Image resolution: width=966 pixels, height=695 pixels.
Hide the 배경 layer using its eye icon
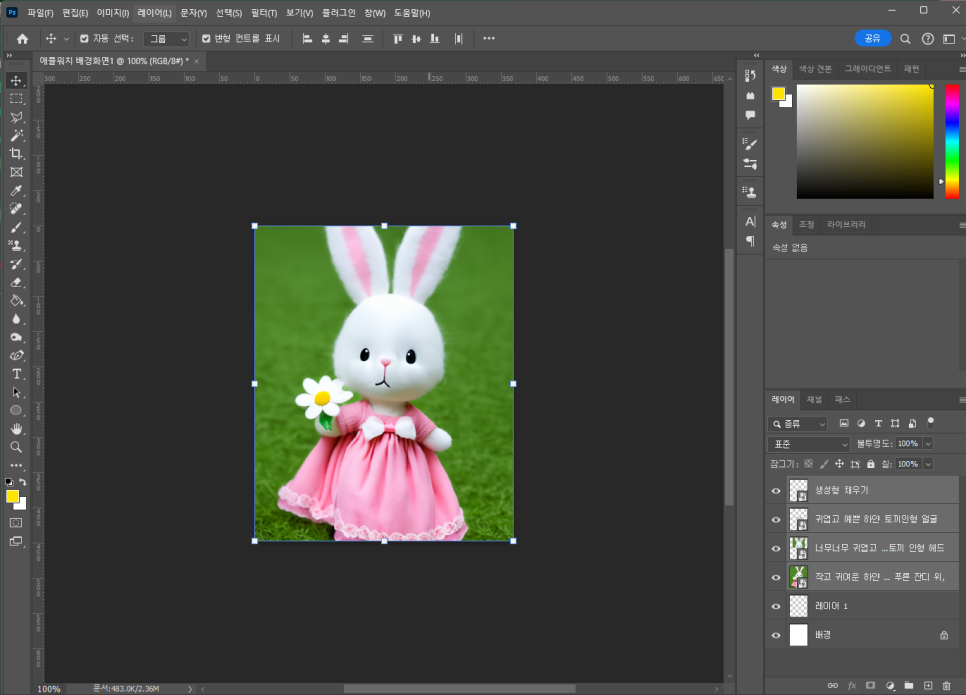(776, 635)
